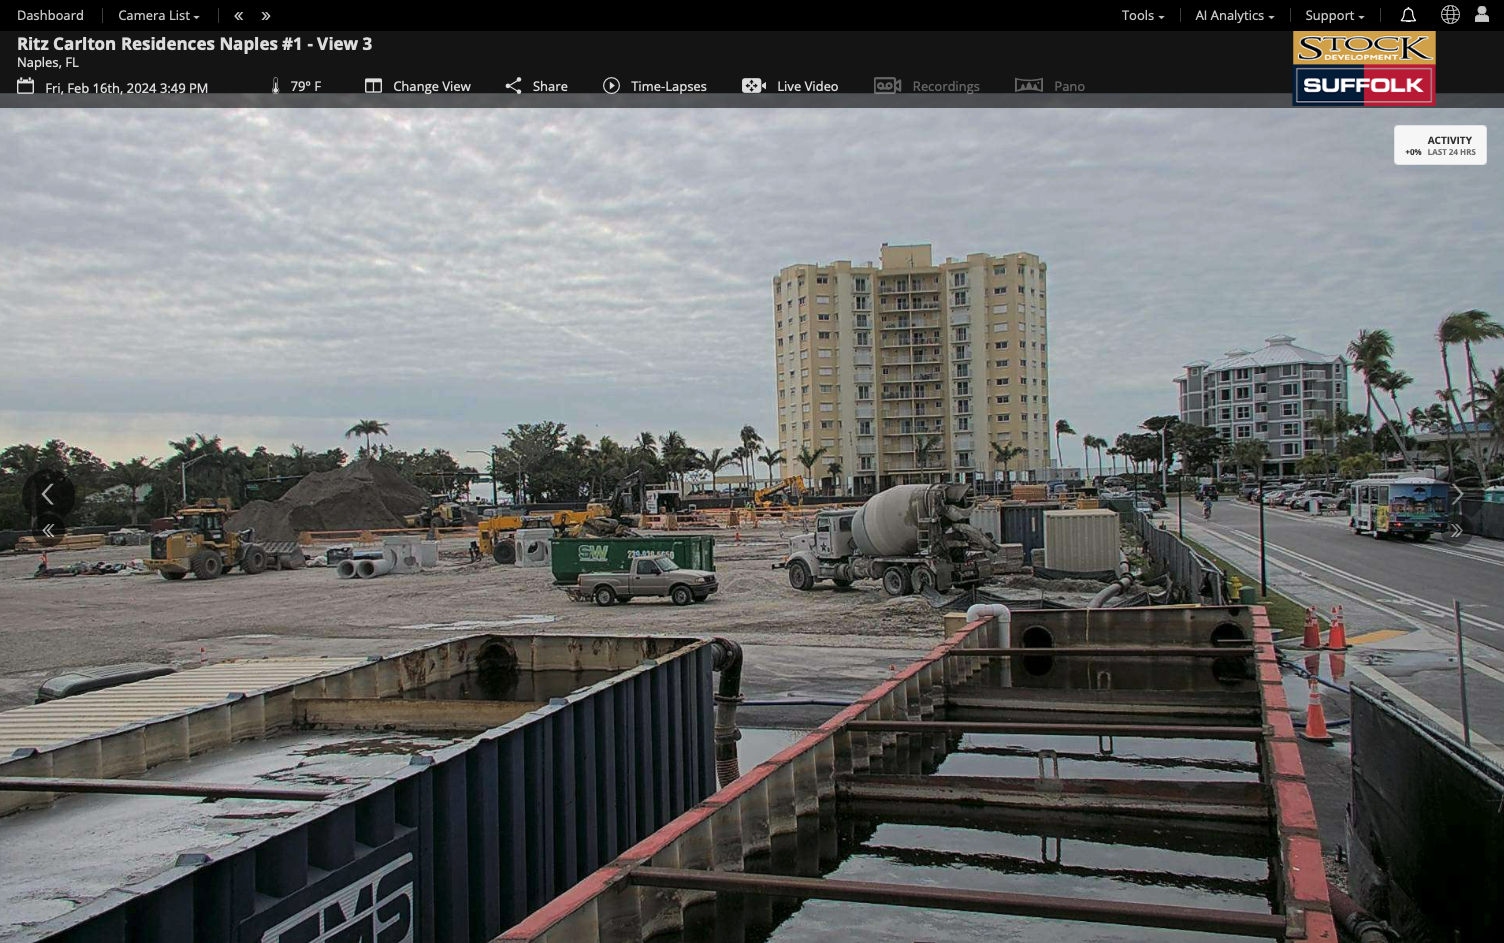Show previous image with left chevron
This screenshot has height=943, width=1504.
point(47,493)
